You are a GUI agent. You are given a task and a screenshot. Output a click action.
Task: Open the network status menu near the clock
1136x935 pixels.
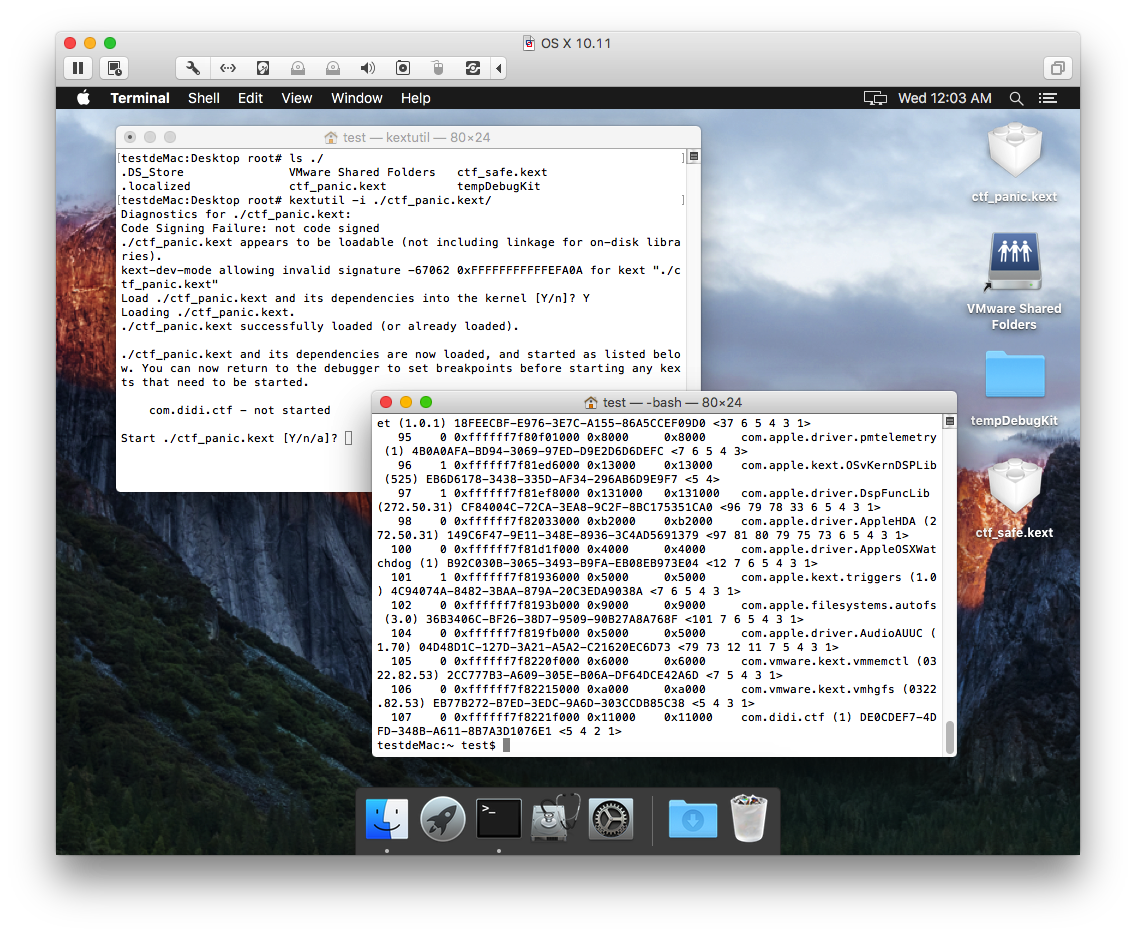click(875, 98)
